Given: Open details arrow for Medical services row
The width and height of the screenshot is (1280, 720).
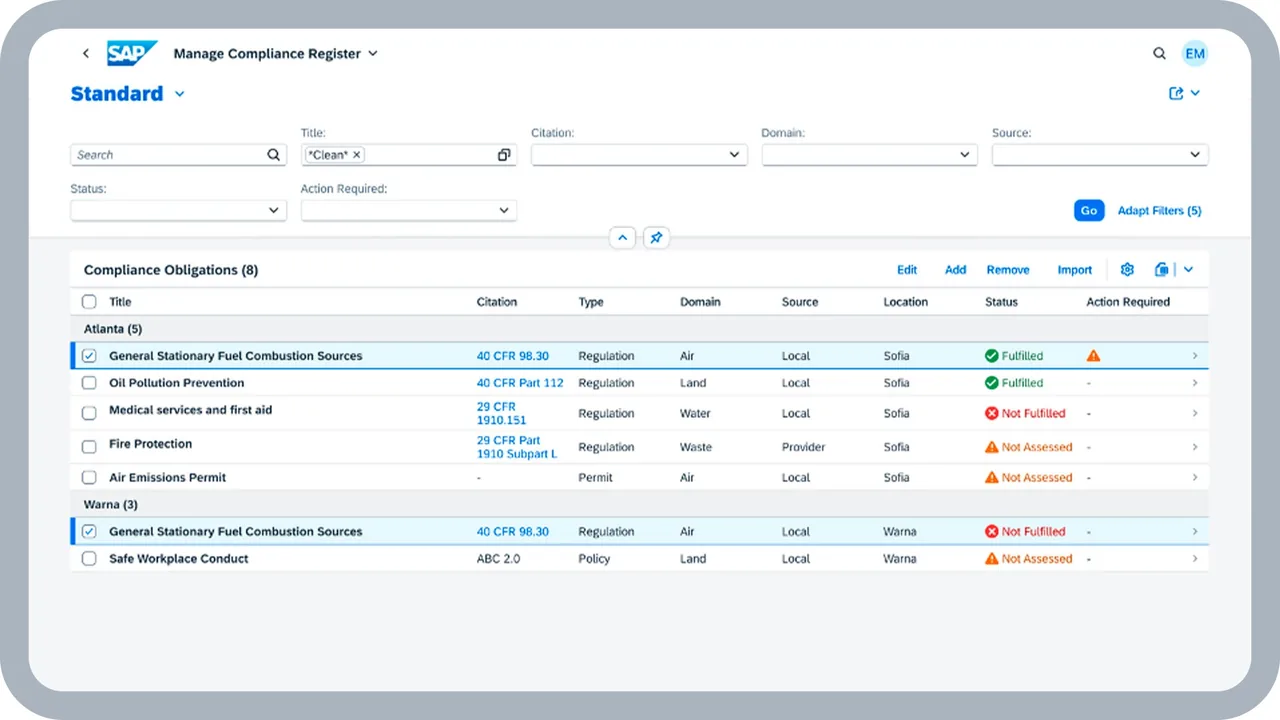Looking at the screenshot, I should (1194, 413).
